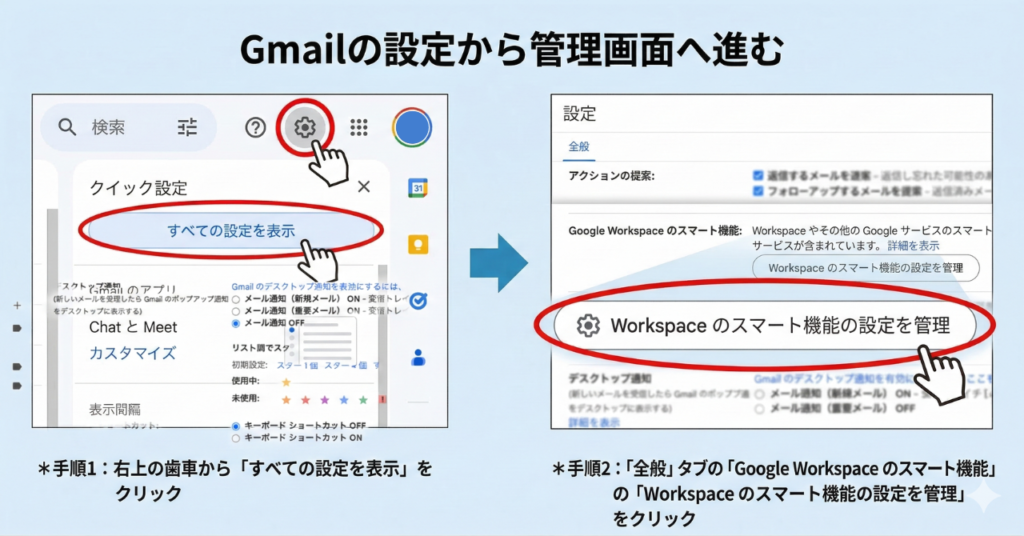Click the magnifier search icon
This screenshot has width=1024, height=536.
coord(67,127)
